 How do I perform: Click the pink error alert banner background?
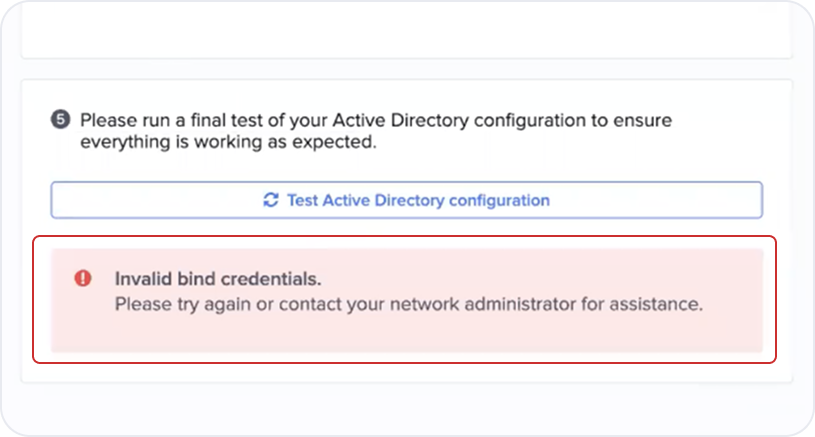406,300
